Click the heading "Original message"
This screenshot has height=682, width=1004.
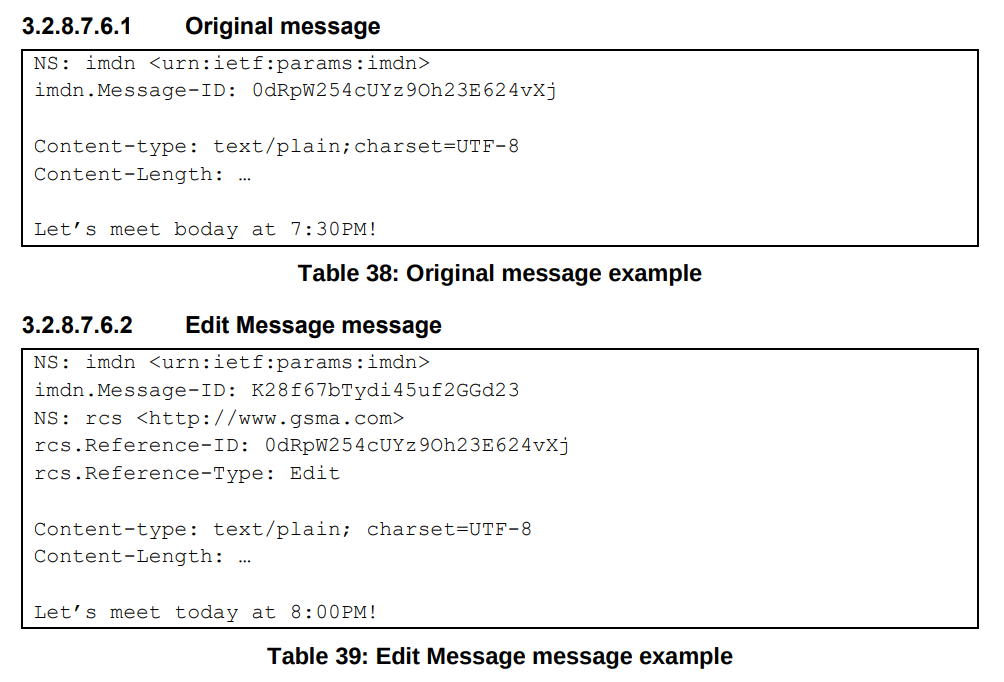point(282,26)
